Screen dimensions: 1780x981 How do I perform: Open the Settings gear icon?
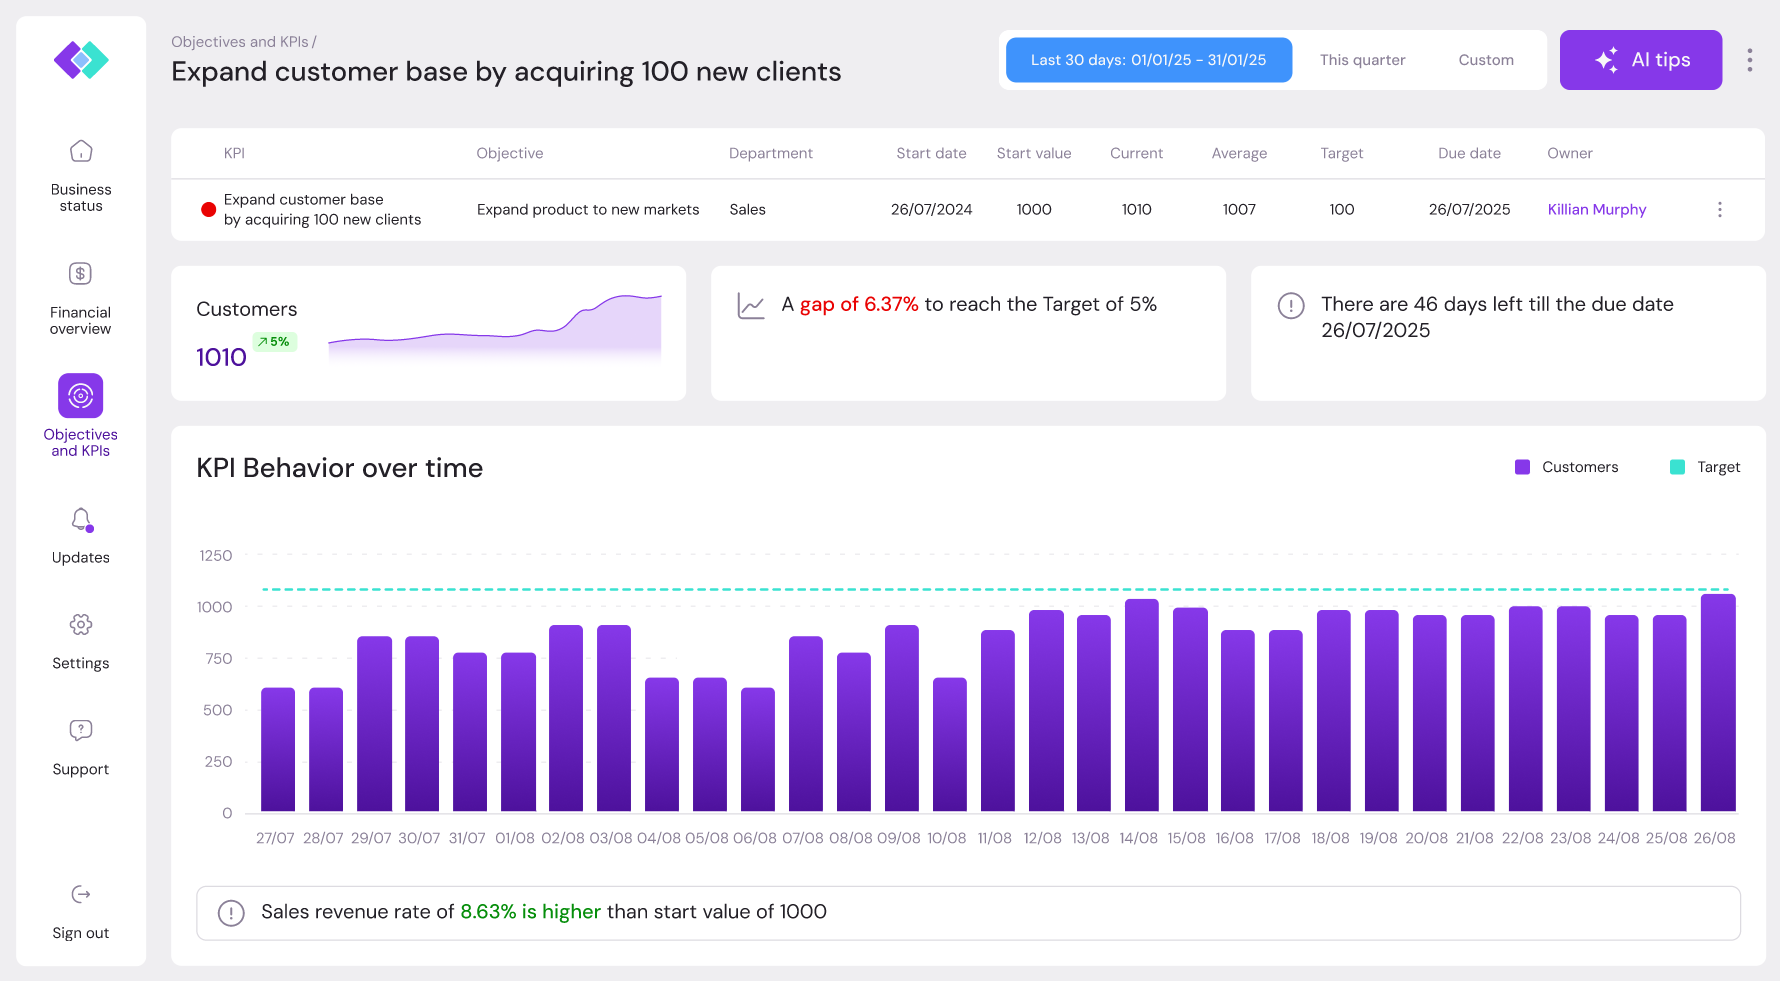81,625
